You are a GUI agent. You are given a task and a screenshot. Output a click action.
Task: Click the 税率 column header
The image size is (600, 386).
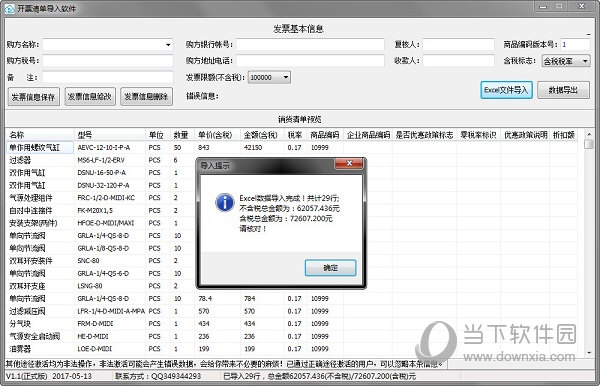pyautogui.click(x=295, y=135)
